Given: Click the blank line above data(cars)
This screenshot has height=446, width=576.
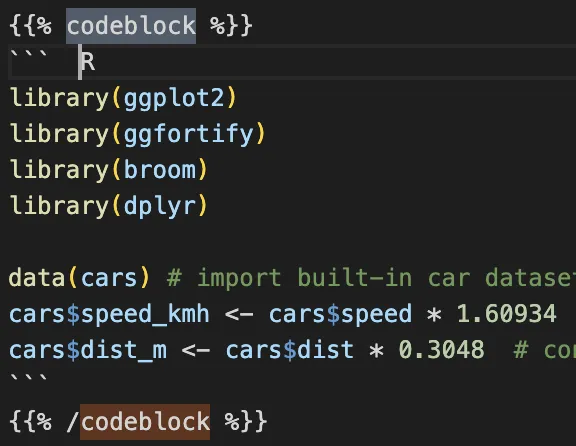Looking at the screenshot, I should pos(288,242).
